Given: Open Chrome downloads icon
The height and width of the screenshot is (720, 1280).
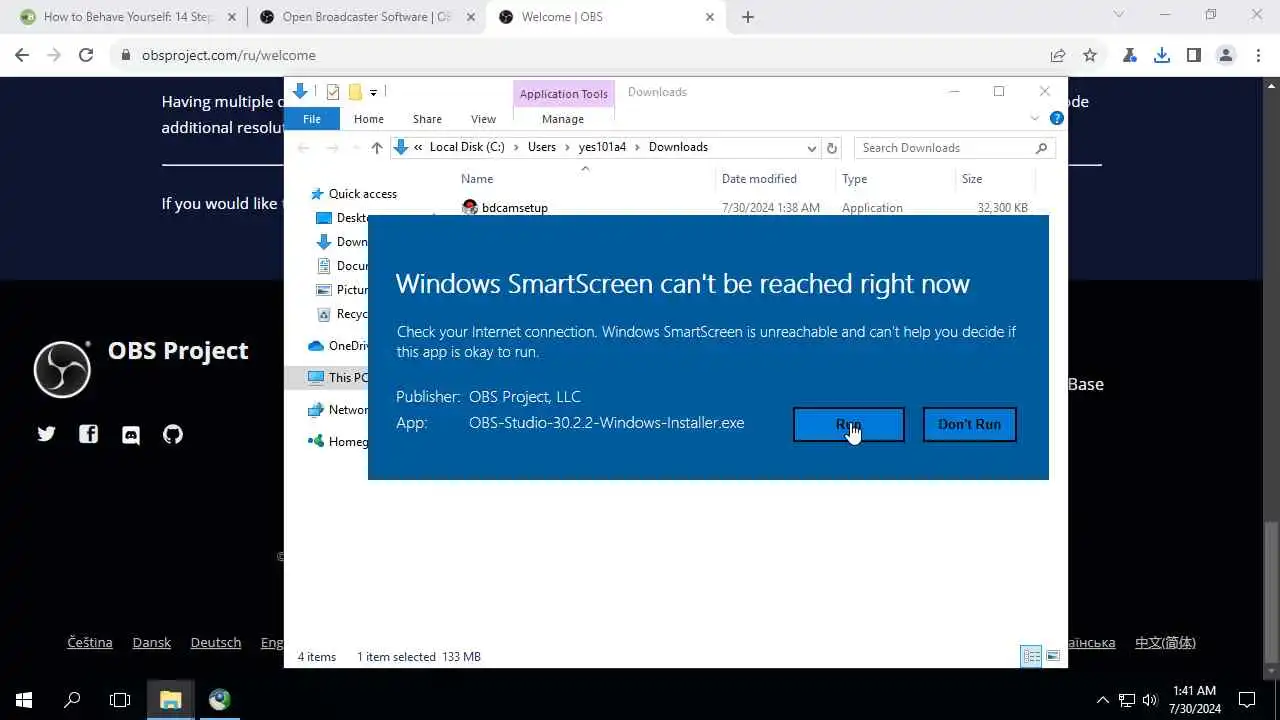Looking at the screenshot, I should coord(1162,56).
